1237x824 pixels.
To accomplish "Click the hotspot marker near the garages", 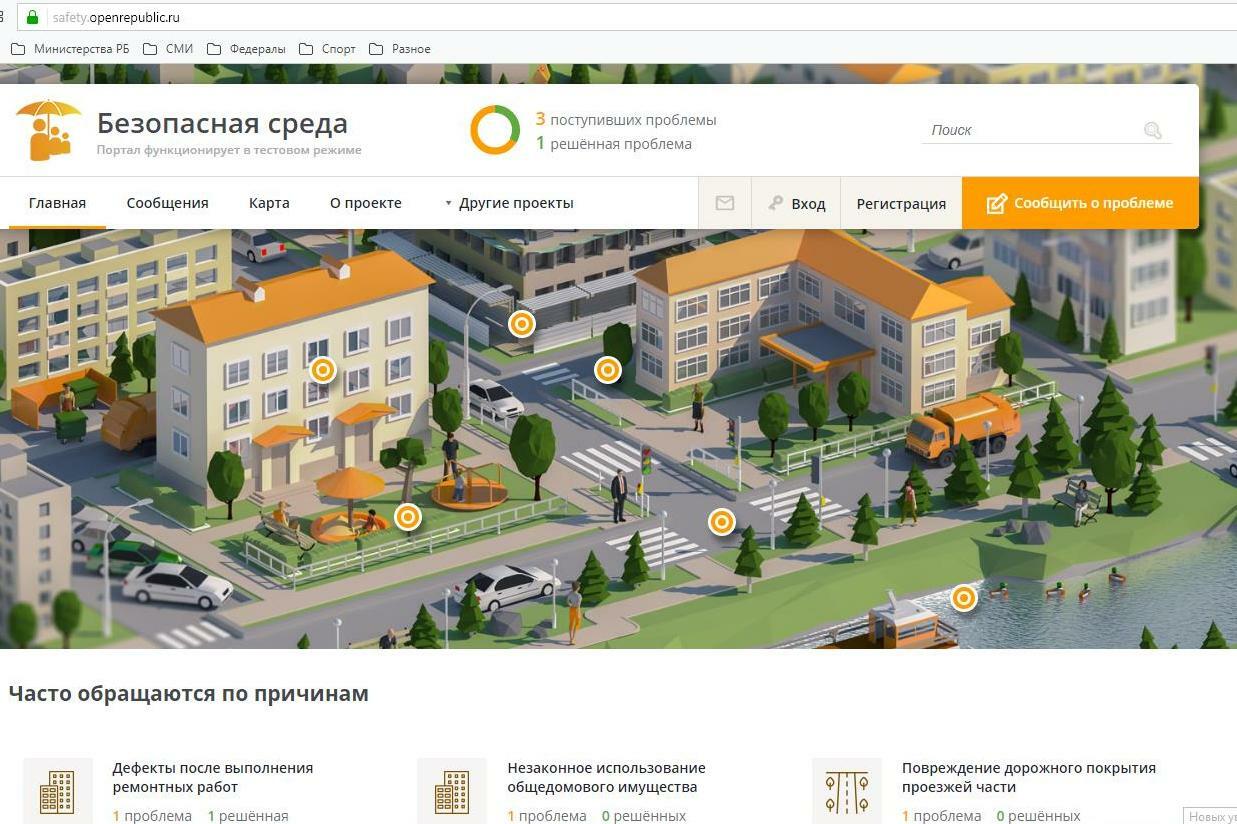I will click(x=521, y=323).
